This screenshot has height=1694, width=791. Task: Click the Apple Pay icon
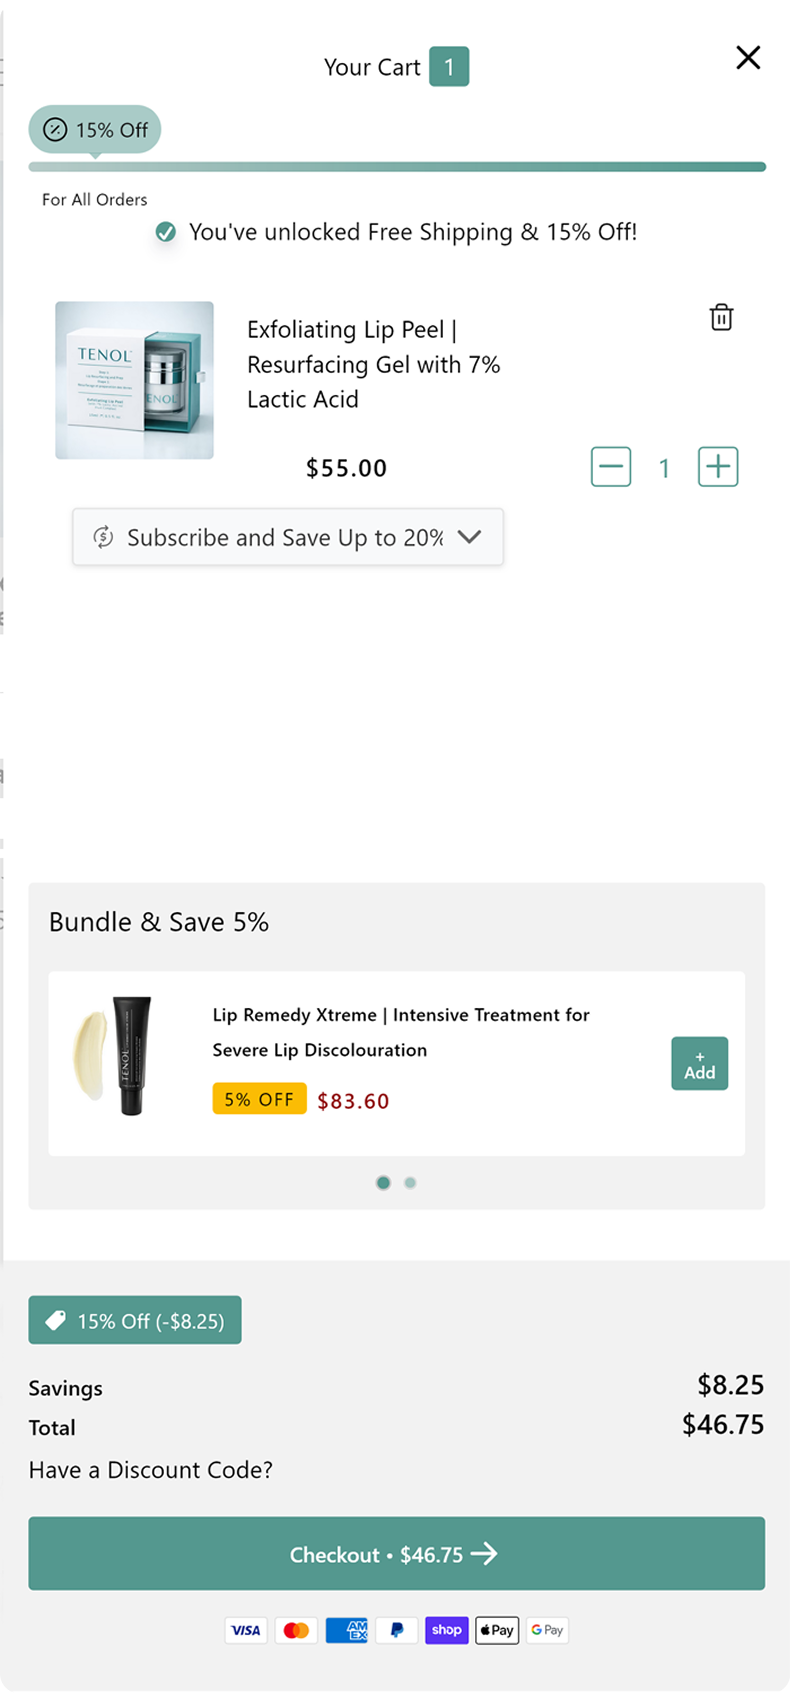497,1631
